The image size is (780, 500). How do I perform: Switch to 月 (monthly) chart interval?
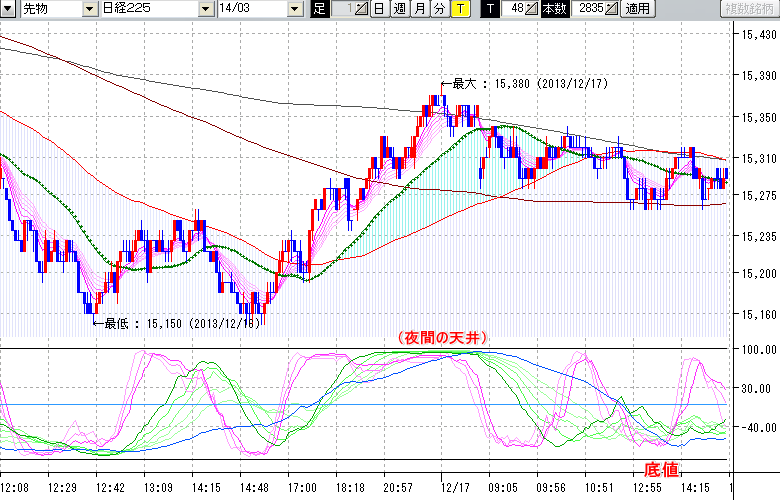(x=420, y=9)
